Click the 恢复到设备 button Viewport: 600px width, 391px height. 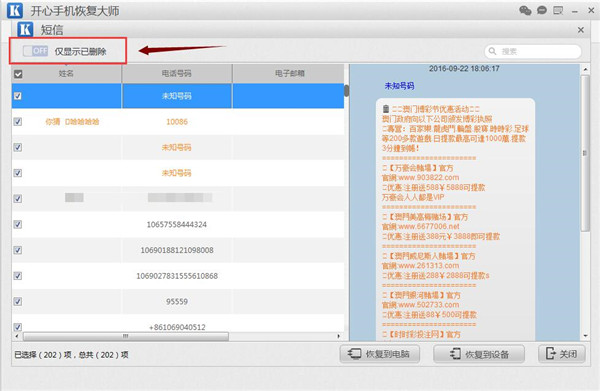(x=479, y=354)
